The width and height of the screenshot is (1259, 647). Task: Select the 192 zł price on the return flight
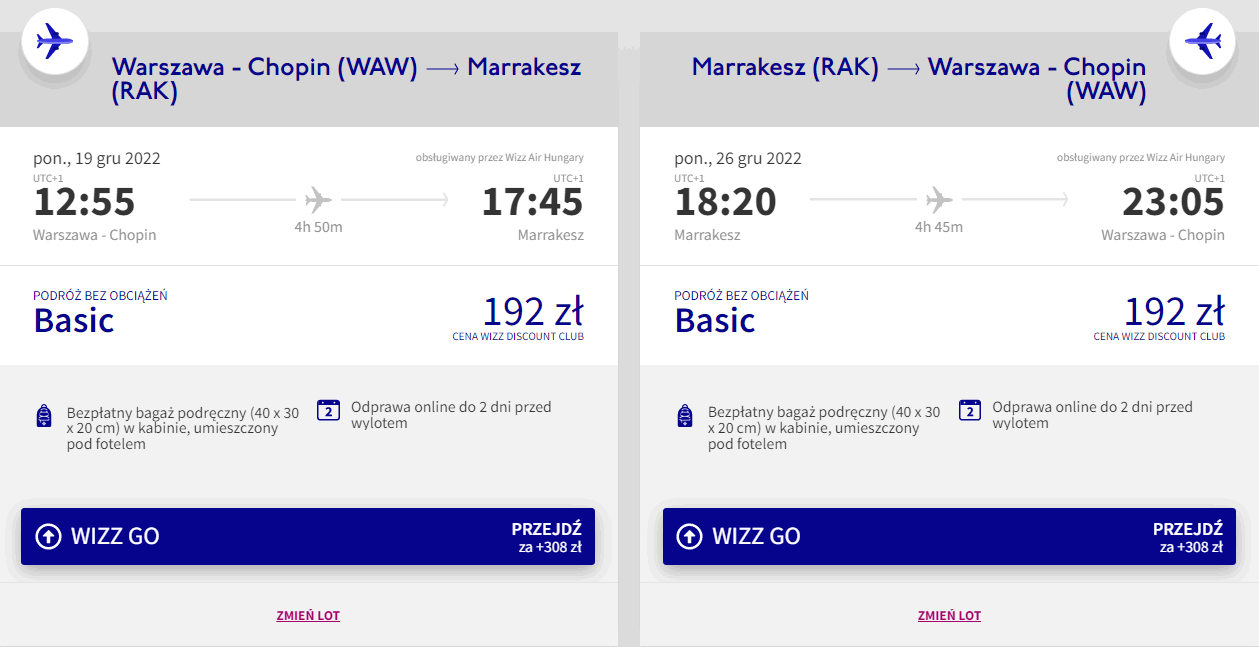(x=1174, y=312)
